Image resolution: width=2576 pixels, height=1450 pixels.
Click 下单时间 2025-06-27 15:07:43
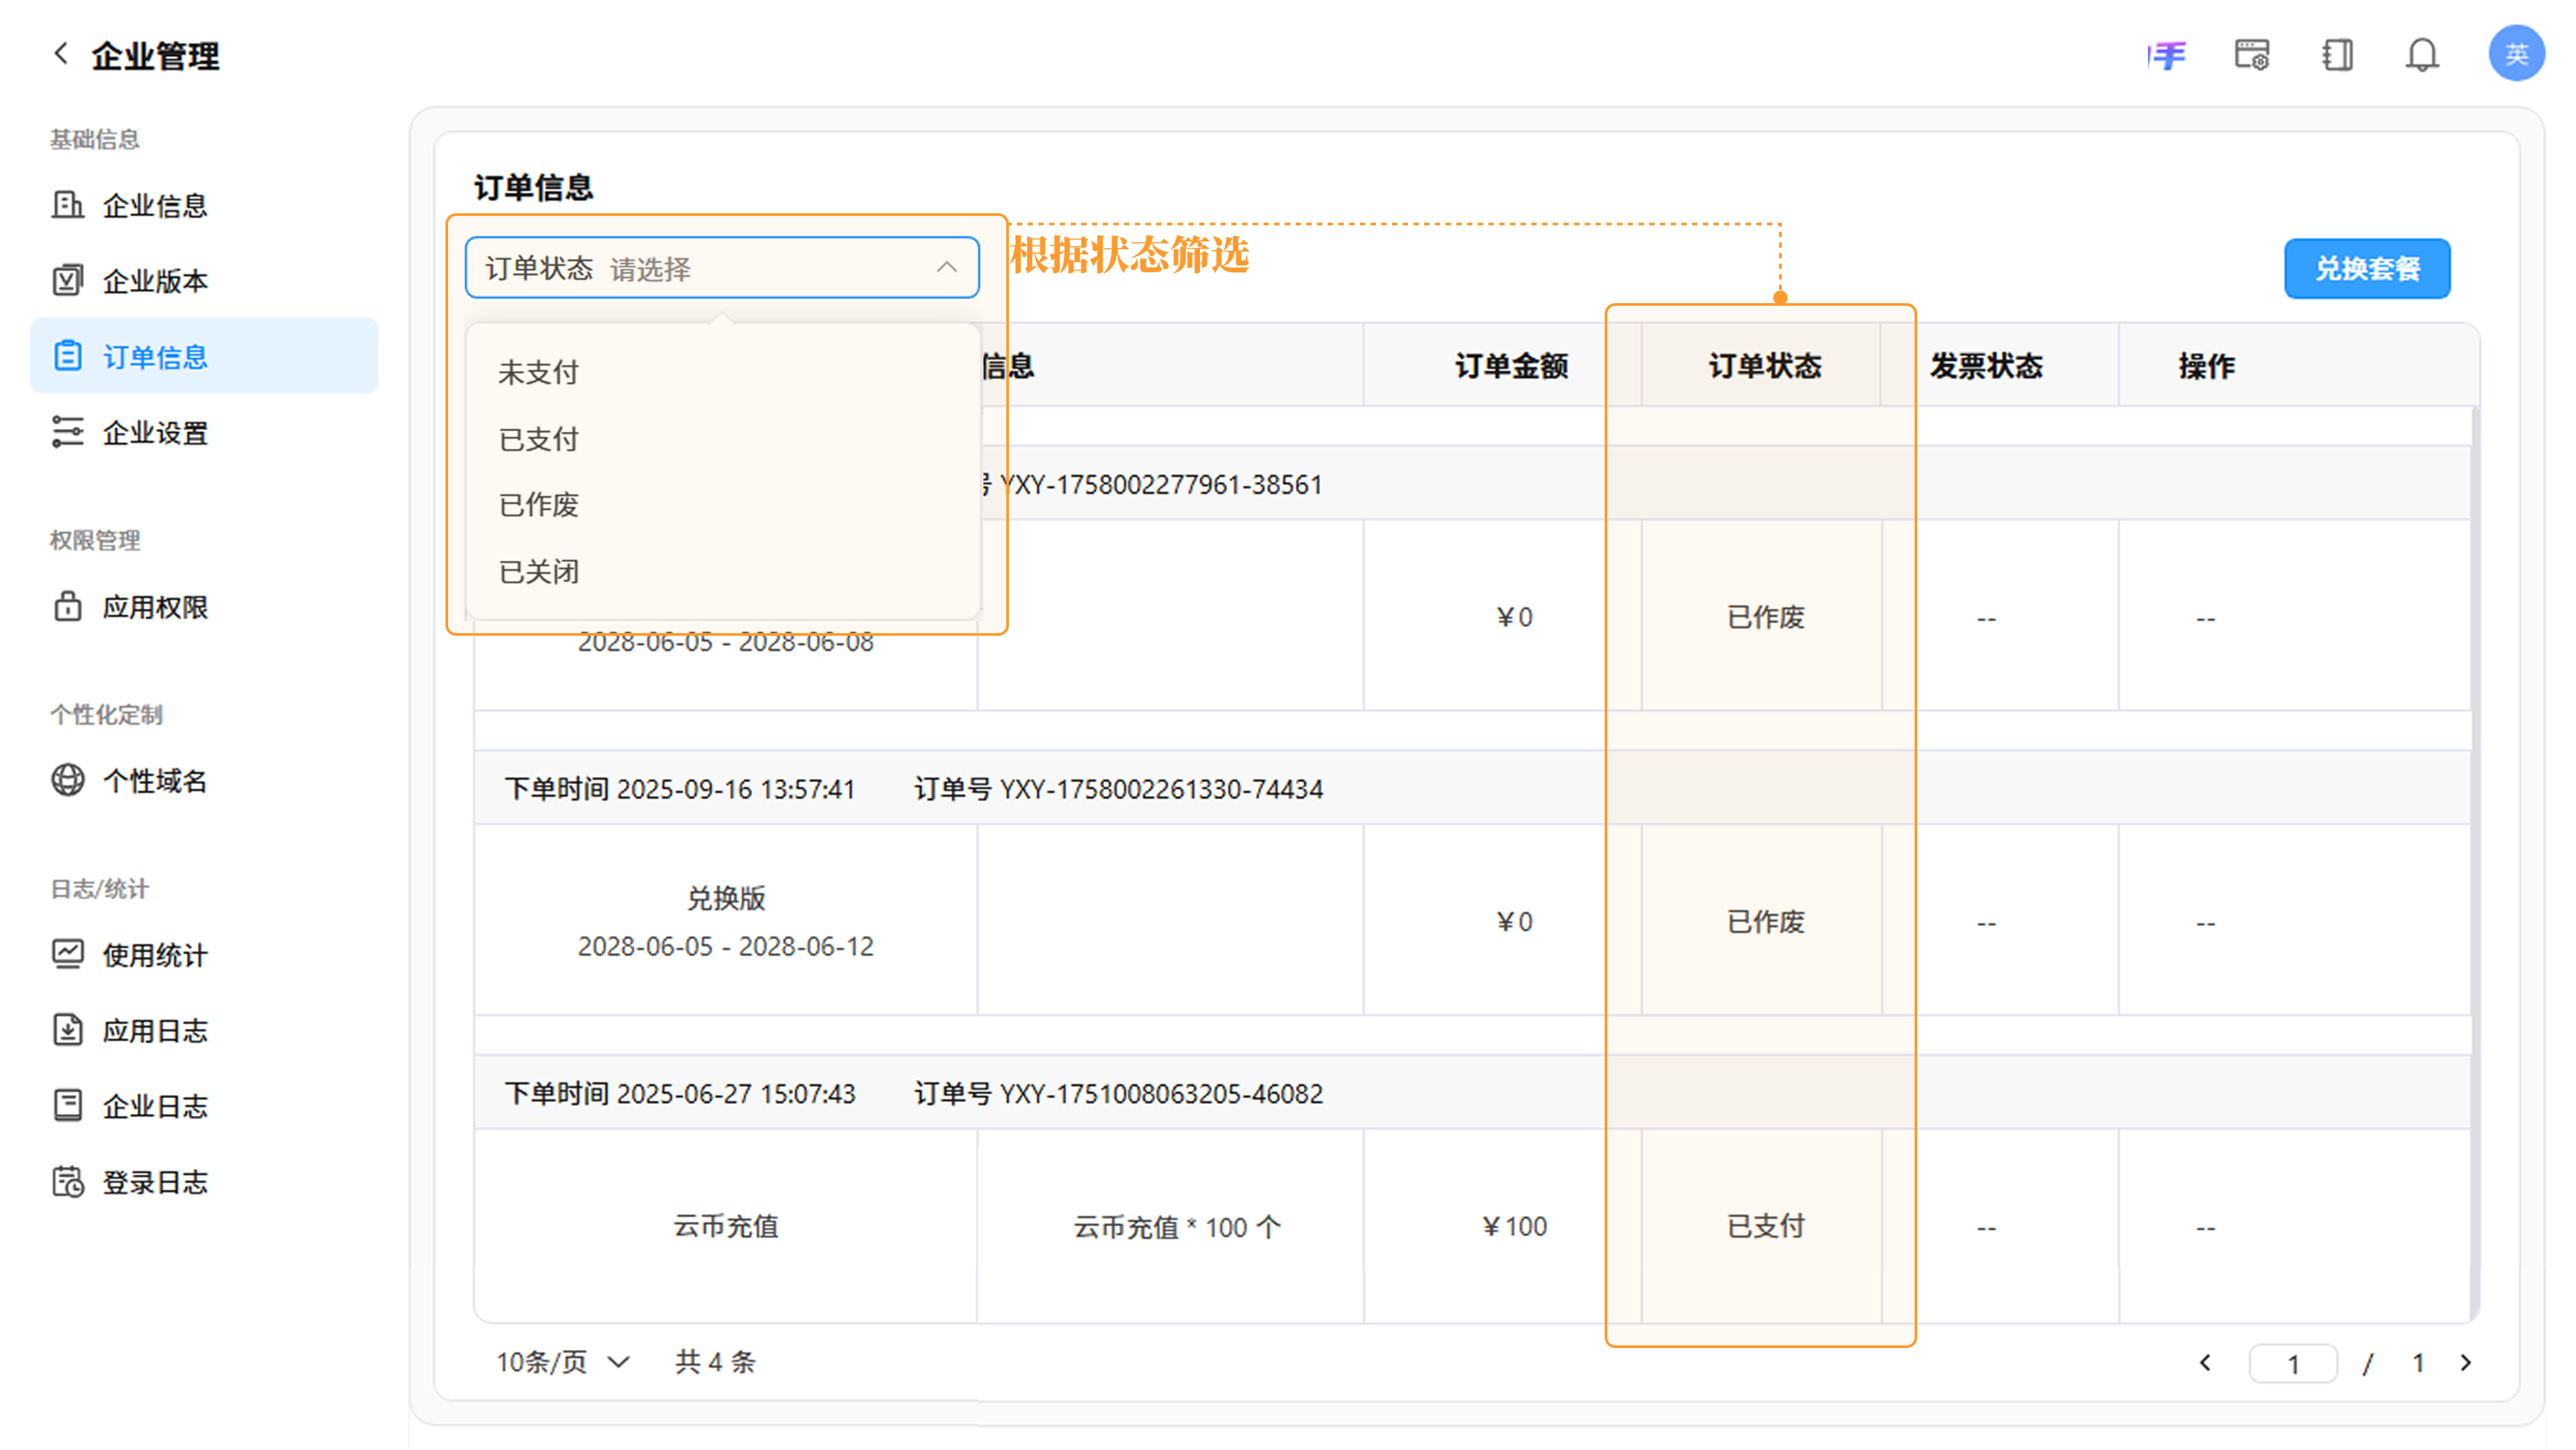click(680, 1093)
